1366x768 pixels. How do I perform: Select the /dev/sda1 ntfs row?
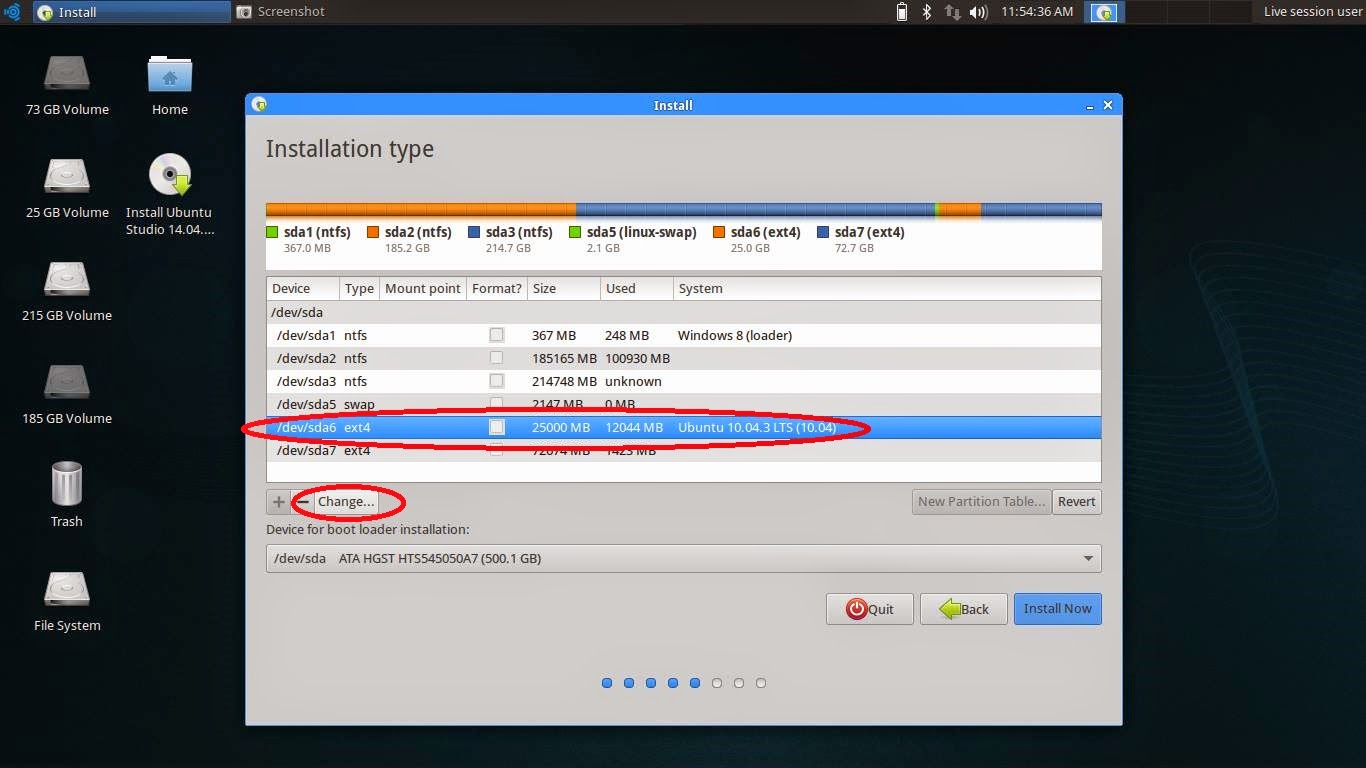pyautogui.click(x=684, y=335)
